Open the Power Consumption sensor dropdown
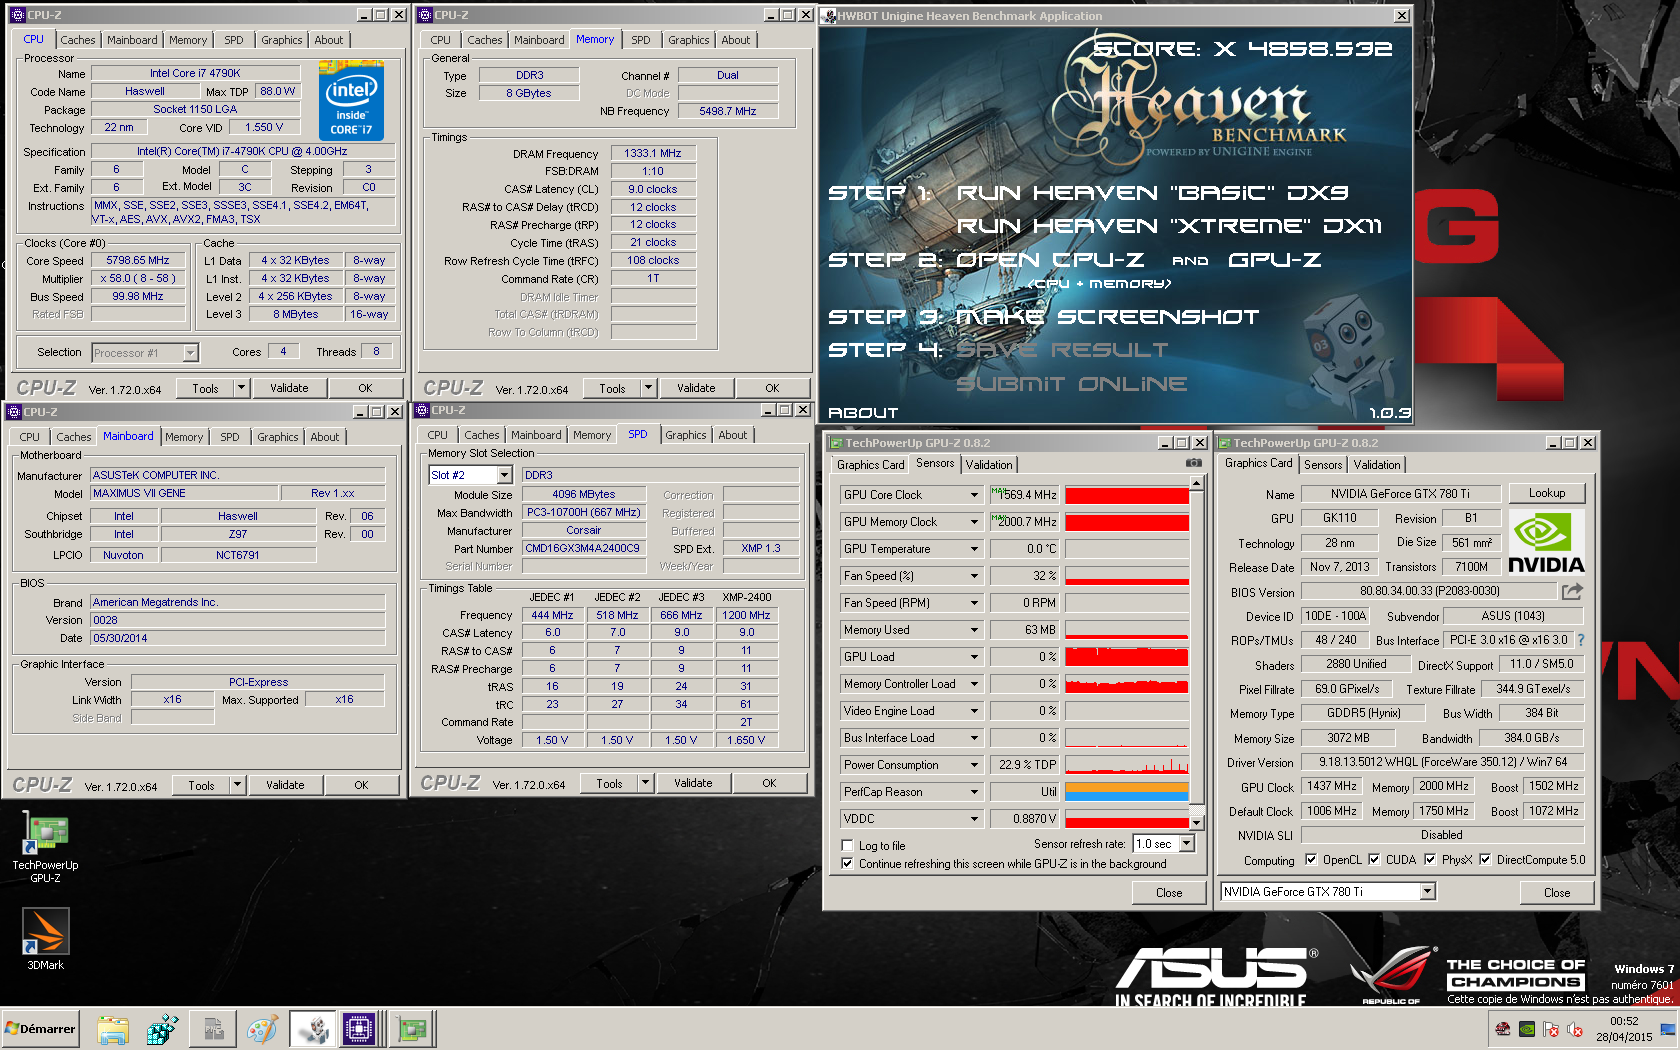1680x1050 pixels. [x=974, y=765]
